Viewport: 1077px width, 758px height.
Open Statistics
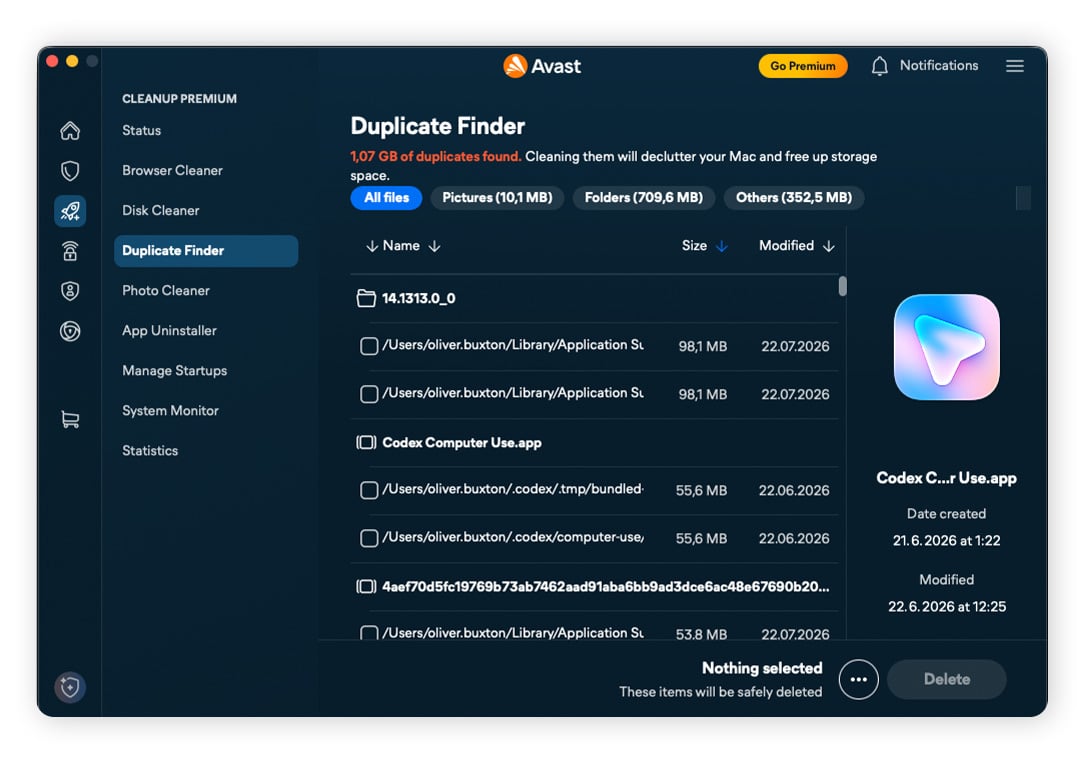coord(150,450)
